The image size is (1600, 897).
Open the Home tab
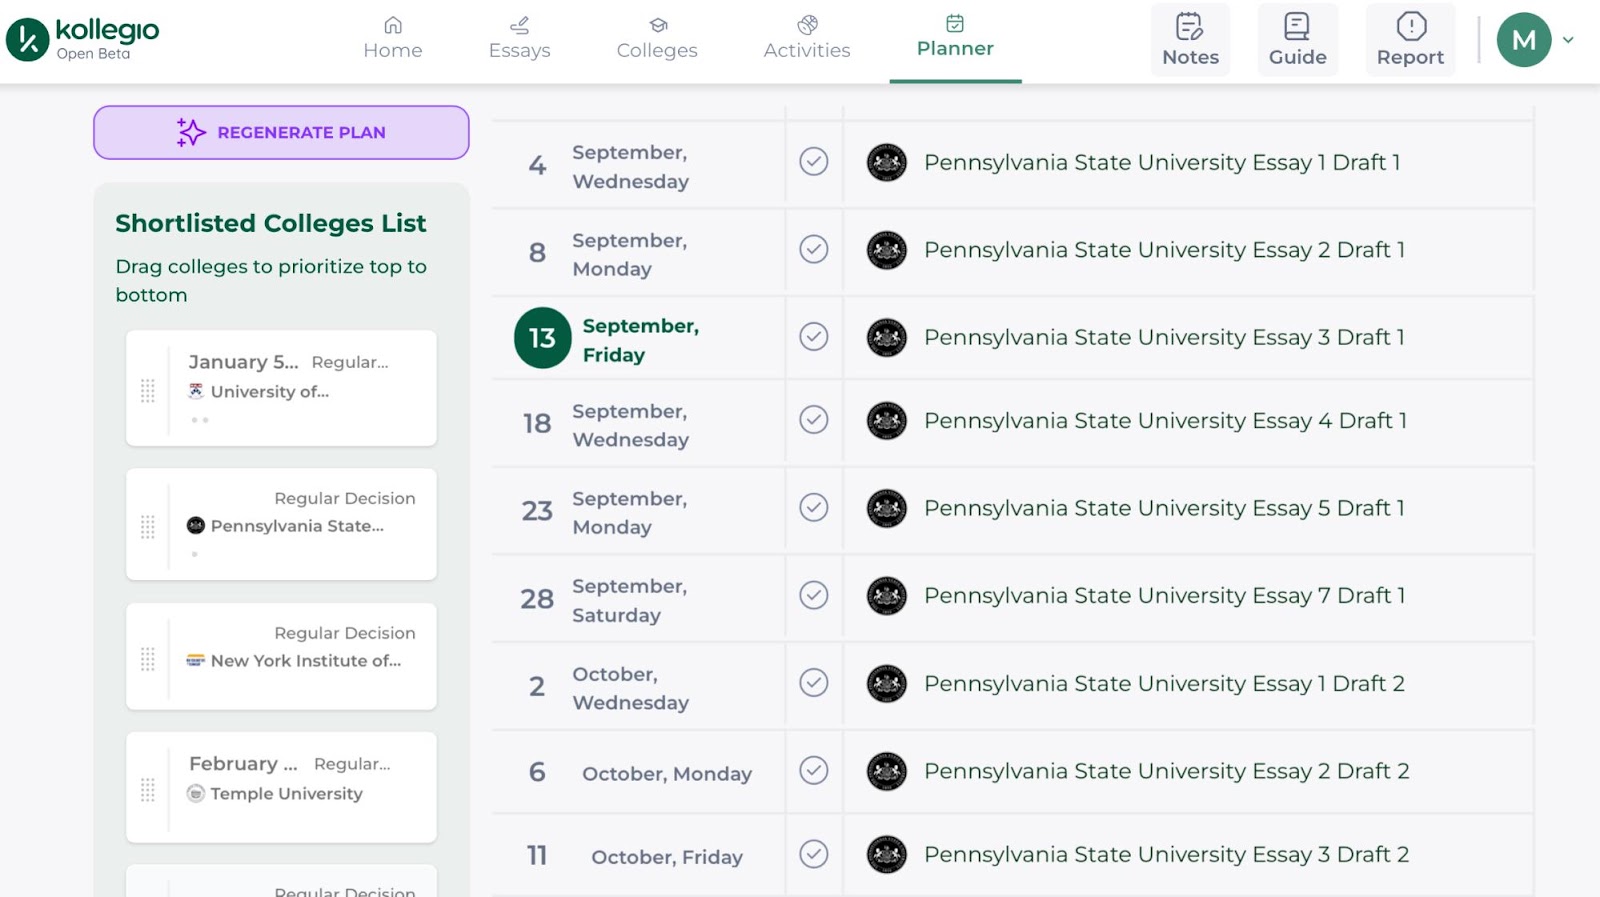tap(392, 38)
